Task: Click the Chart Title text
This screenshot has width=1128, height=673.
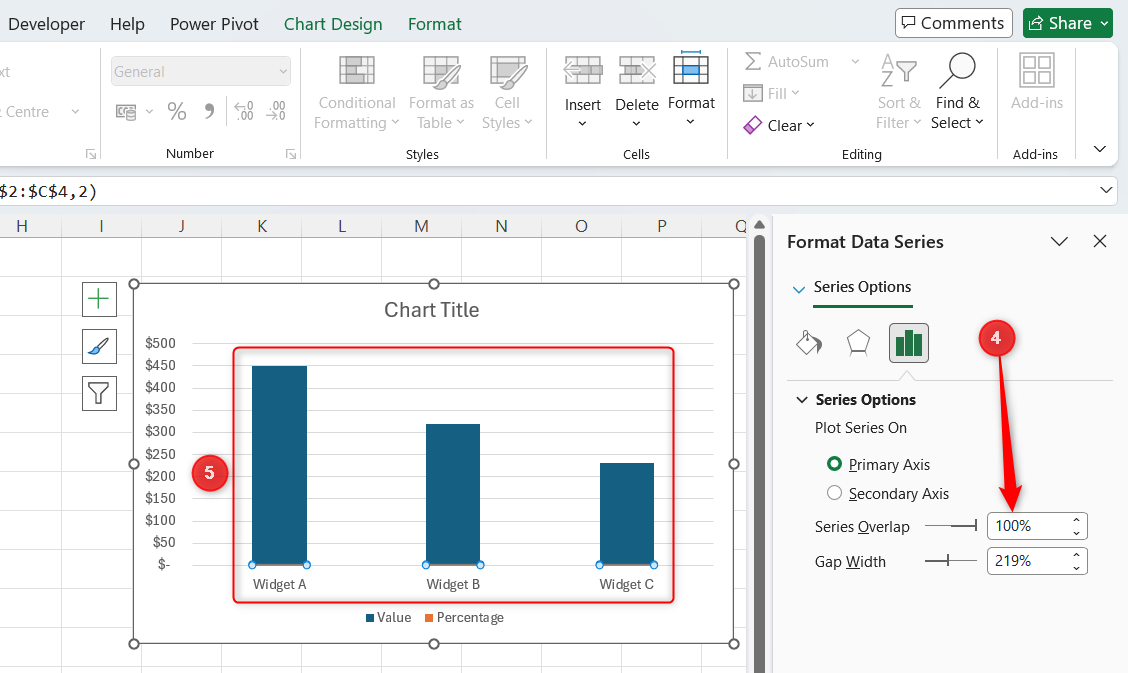Action: [x=432, y=310]
